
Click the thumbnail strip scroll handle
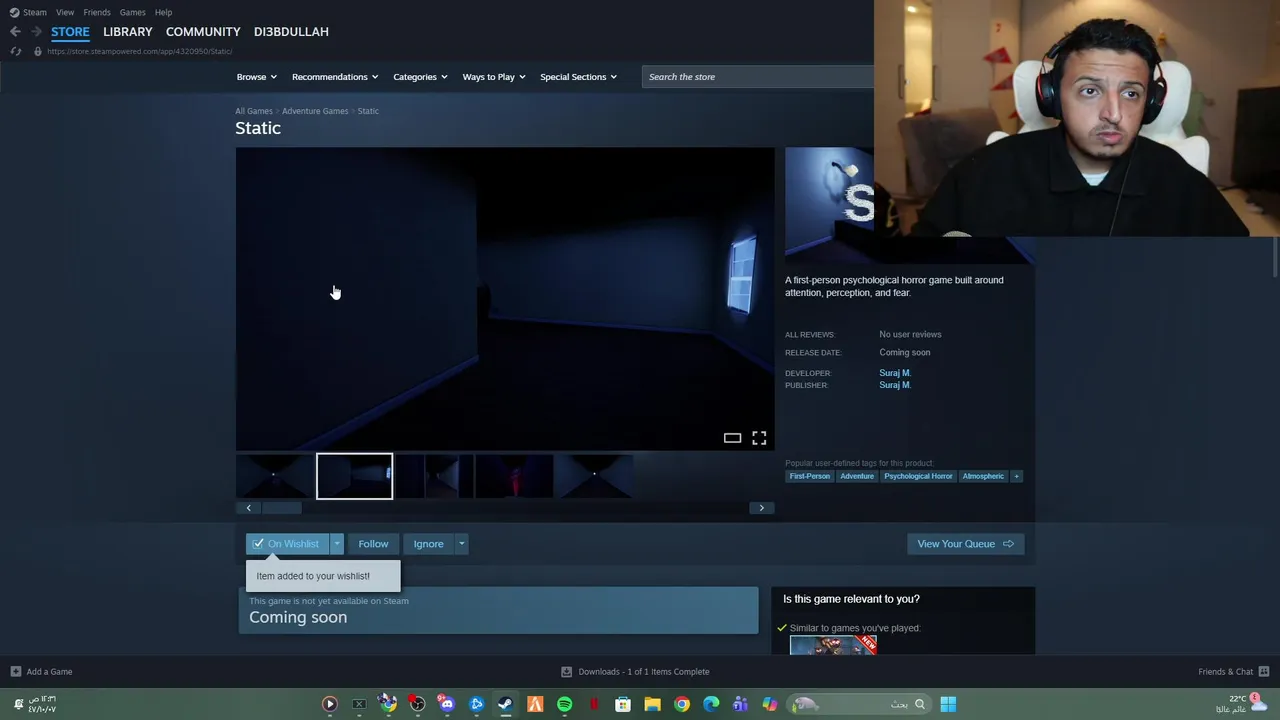pos(281,508)
